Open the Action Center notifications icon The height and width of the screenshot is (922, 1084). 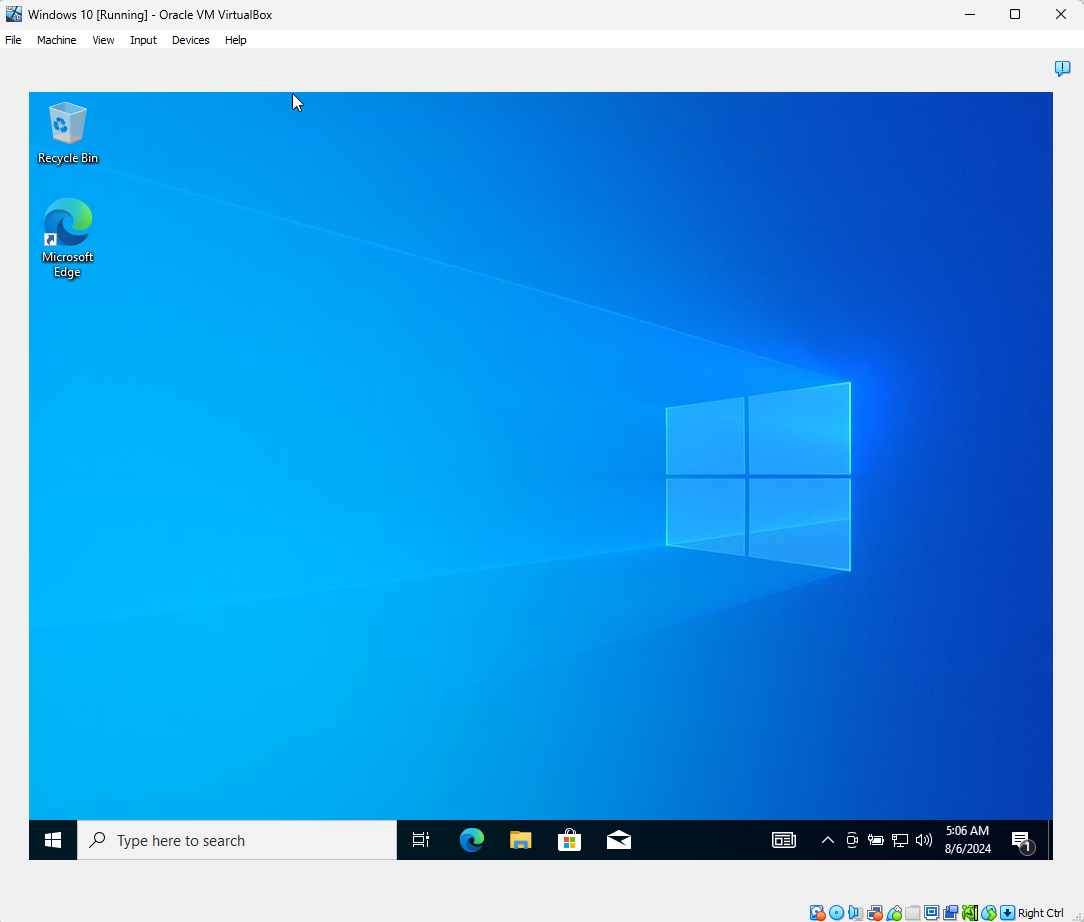point(1022,841)
